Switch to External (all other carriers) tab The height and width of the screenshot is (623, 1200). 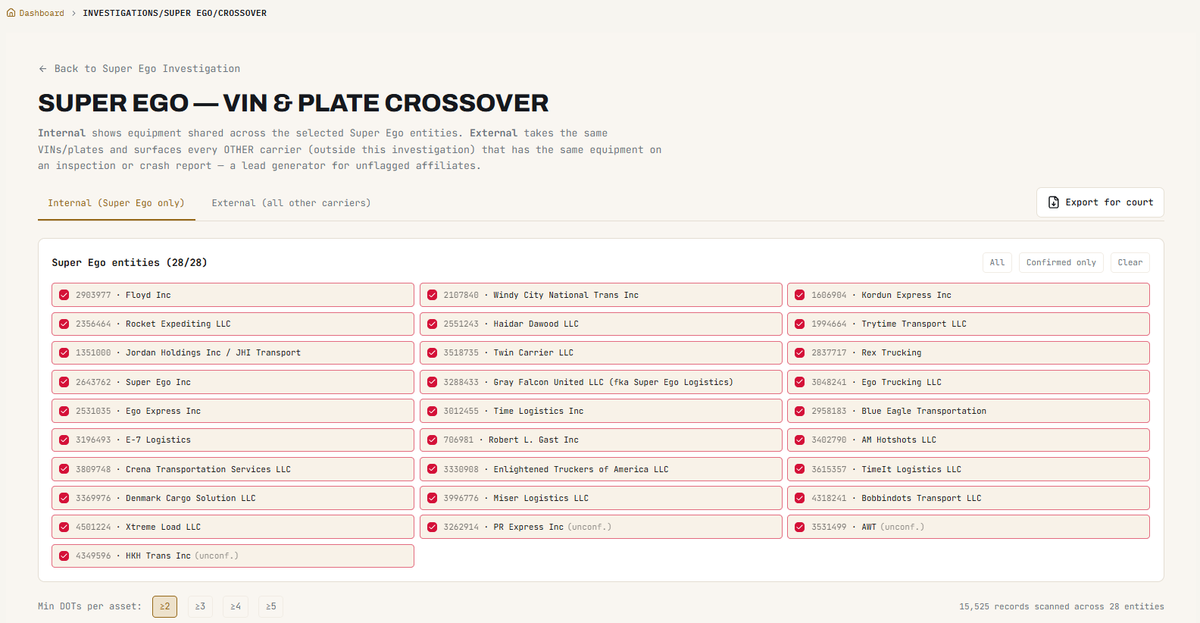291,203
